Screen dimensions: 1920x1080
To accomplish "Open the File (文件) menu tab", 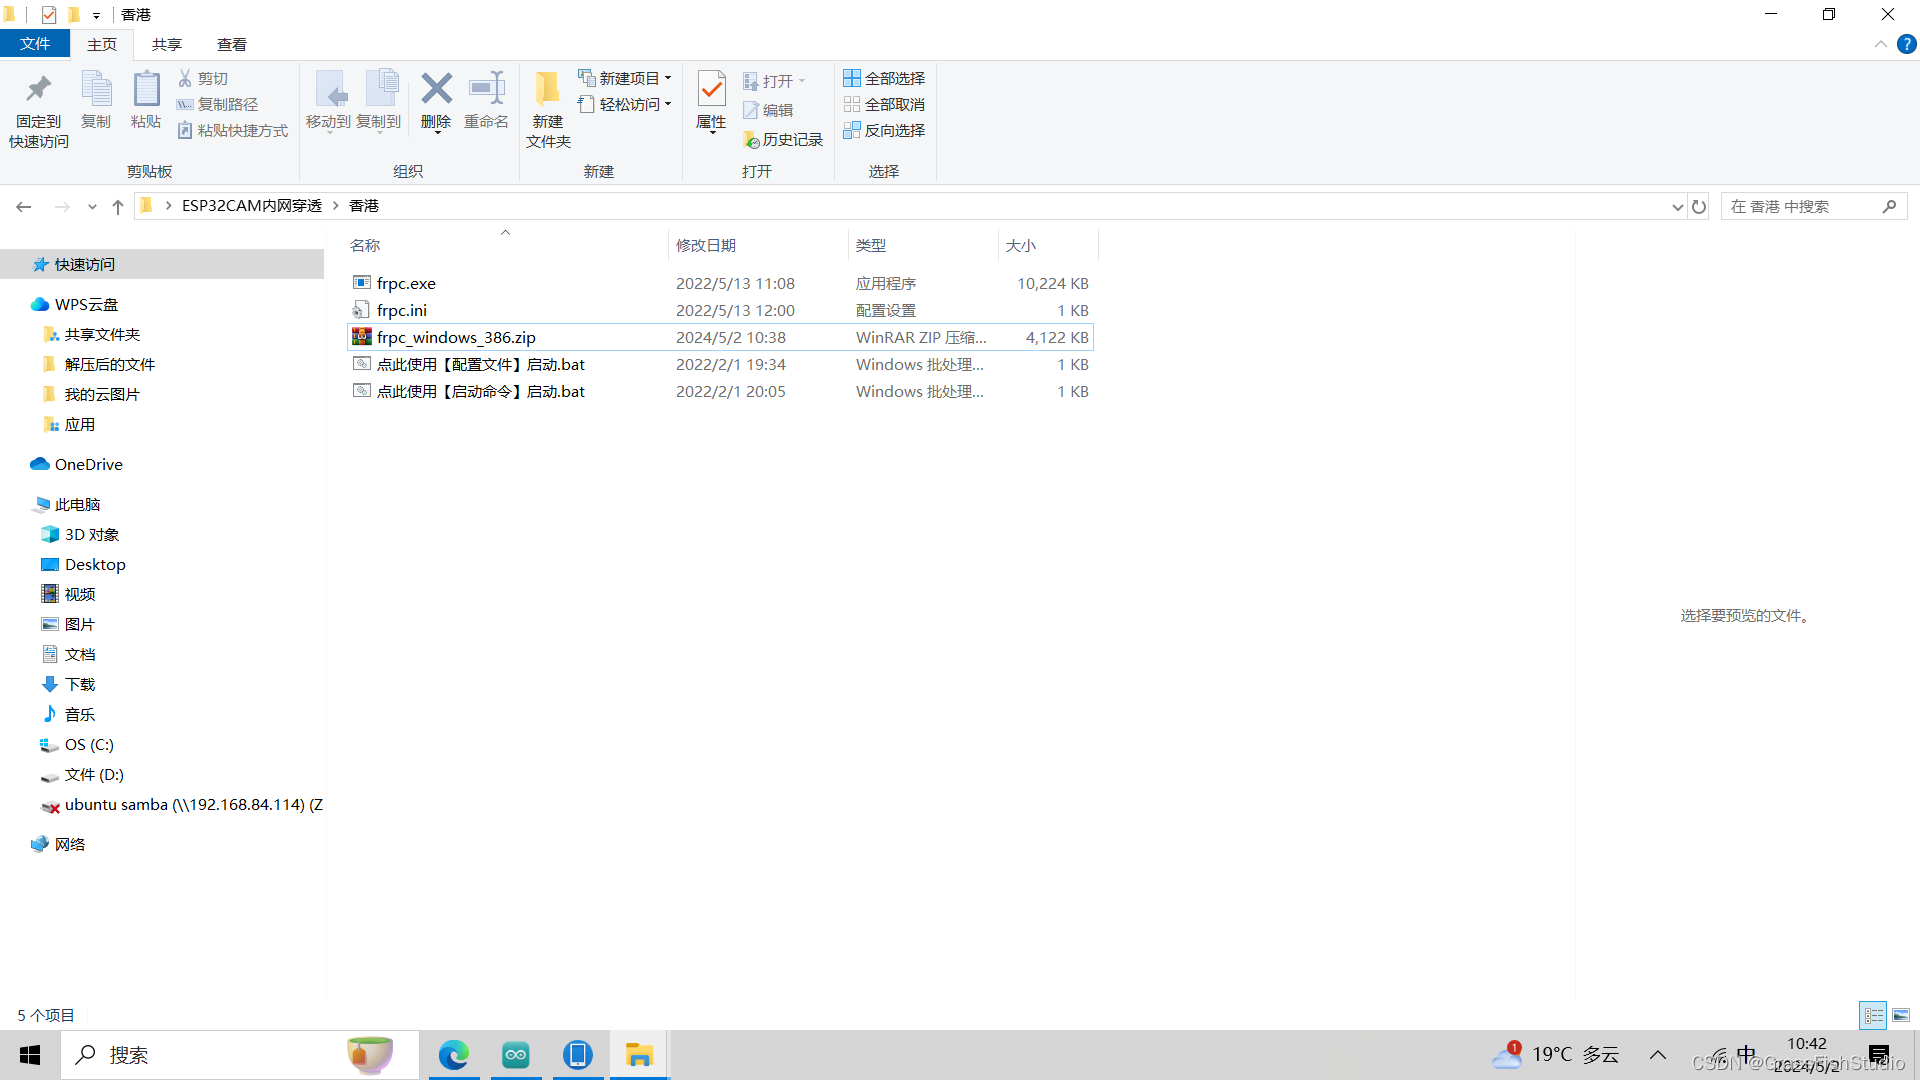I will (x=35, y=45).
